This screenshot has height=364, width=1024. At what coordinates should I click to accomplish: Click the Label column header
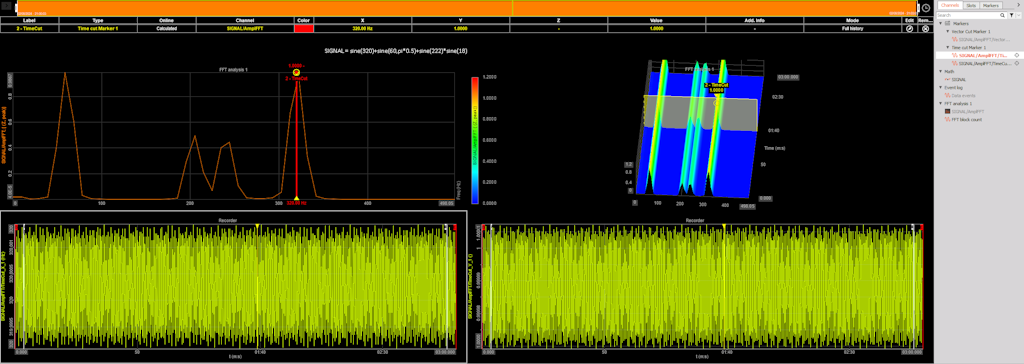tap(29, 21)
